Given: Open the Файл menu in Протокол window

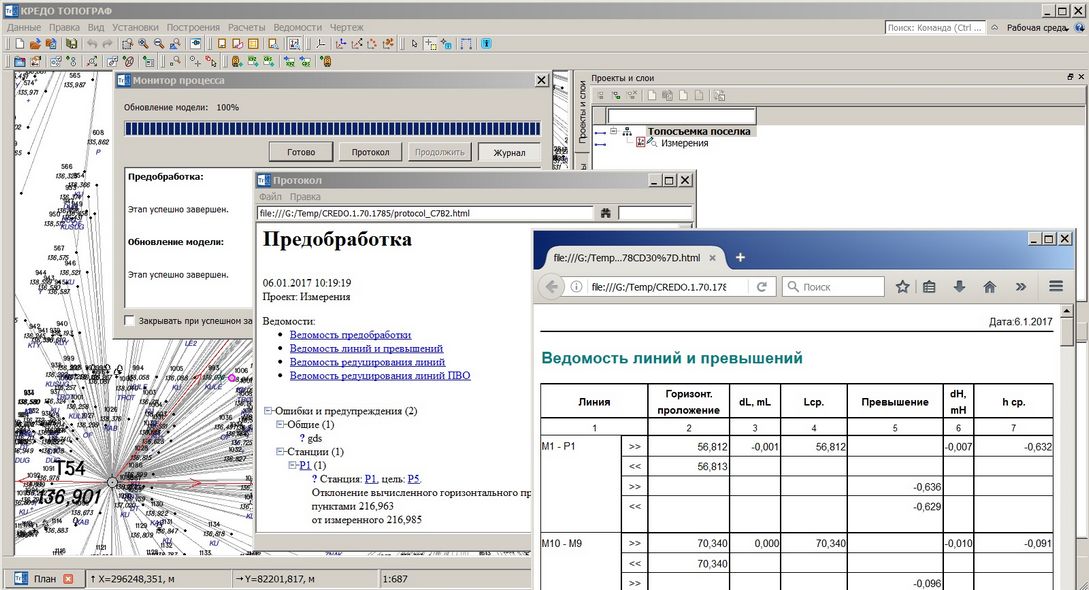Looking at the screenshot, I should (270, 197).
